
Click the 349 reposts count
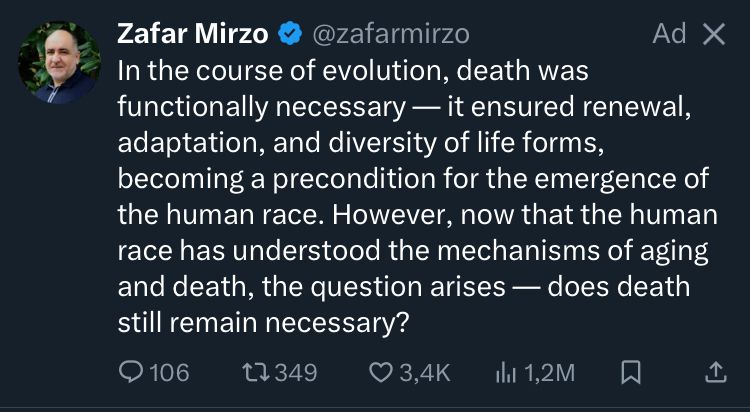295,373
